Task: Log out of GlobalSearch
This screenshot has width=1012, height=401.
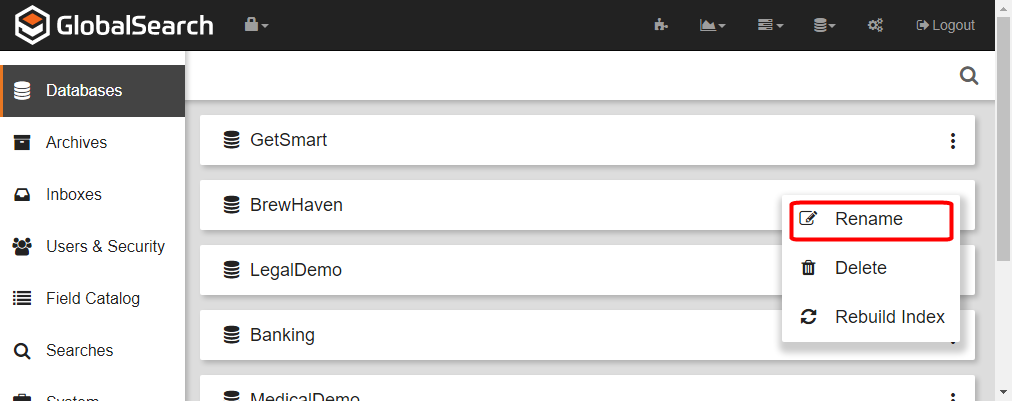Action: click(945, 25)
